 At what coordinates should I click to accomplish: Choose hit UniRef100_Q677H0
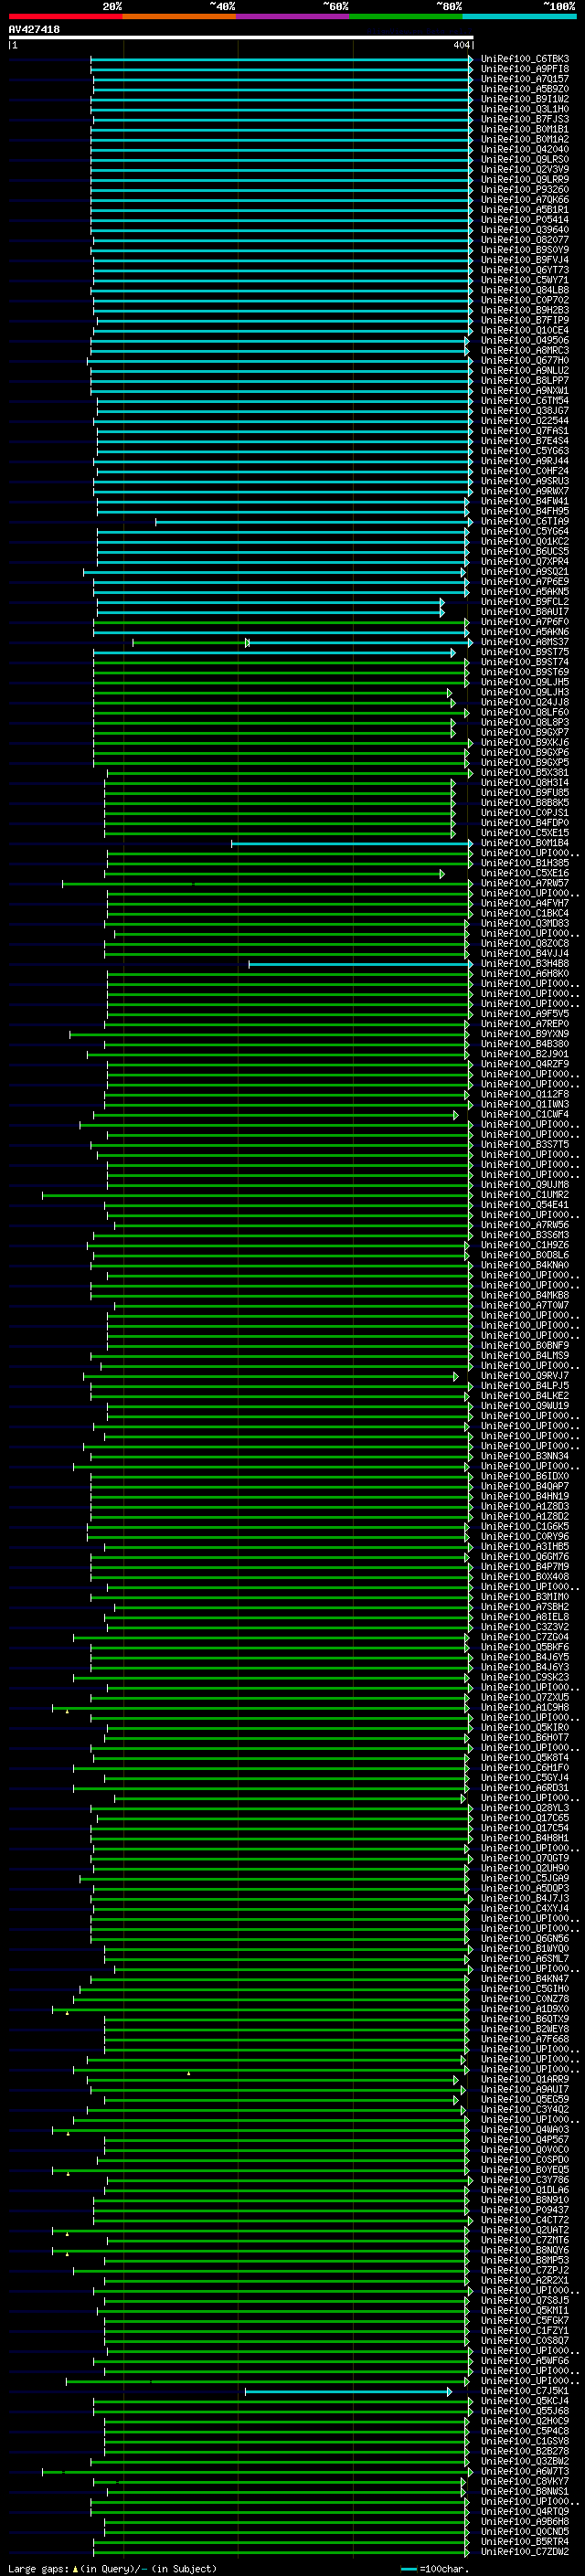coord(525,360)
